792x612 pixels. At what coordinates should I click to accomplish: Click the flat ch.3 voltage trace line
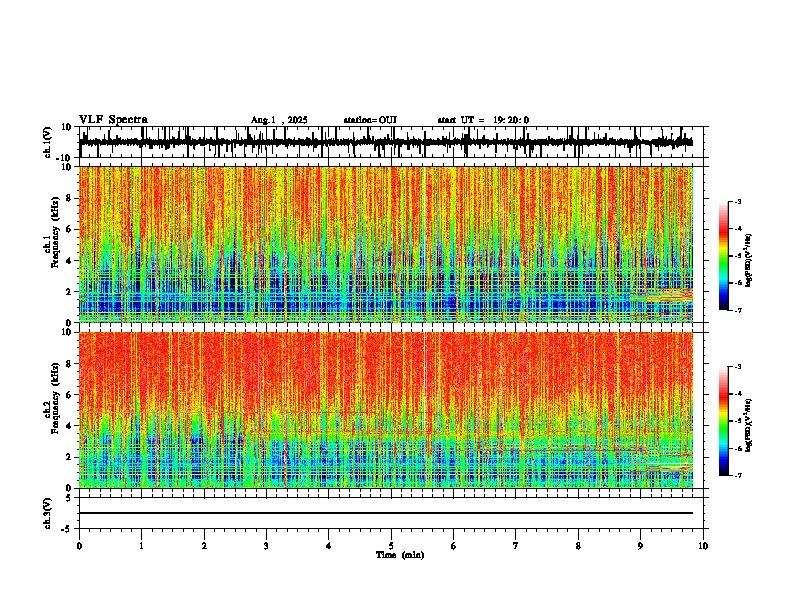tap(385, 513)
